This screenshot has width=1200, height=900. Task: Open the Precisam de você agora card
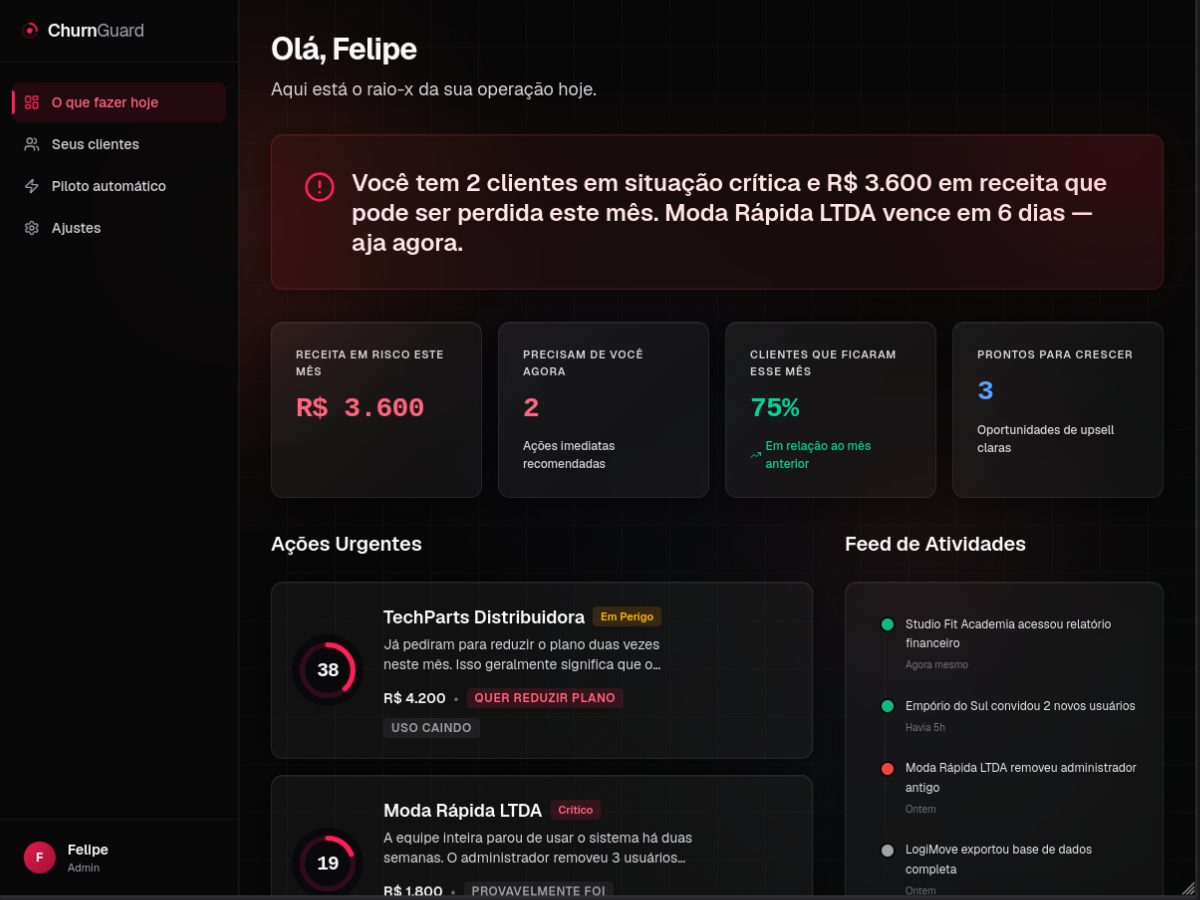(x=603, y=410)
